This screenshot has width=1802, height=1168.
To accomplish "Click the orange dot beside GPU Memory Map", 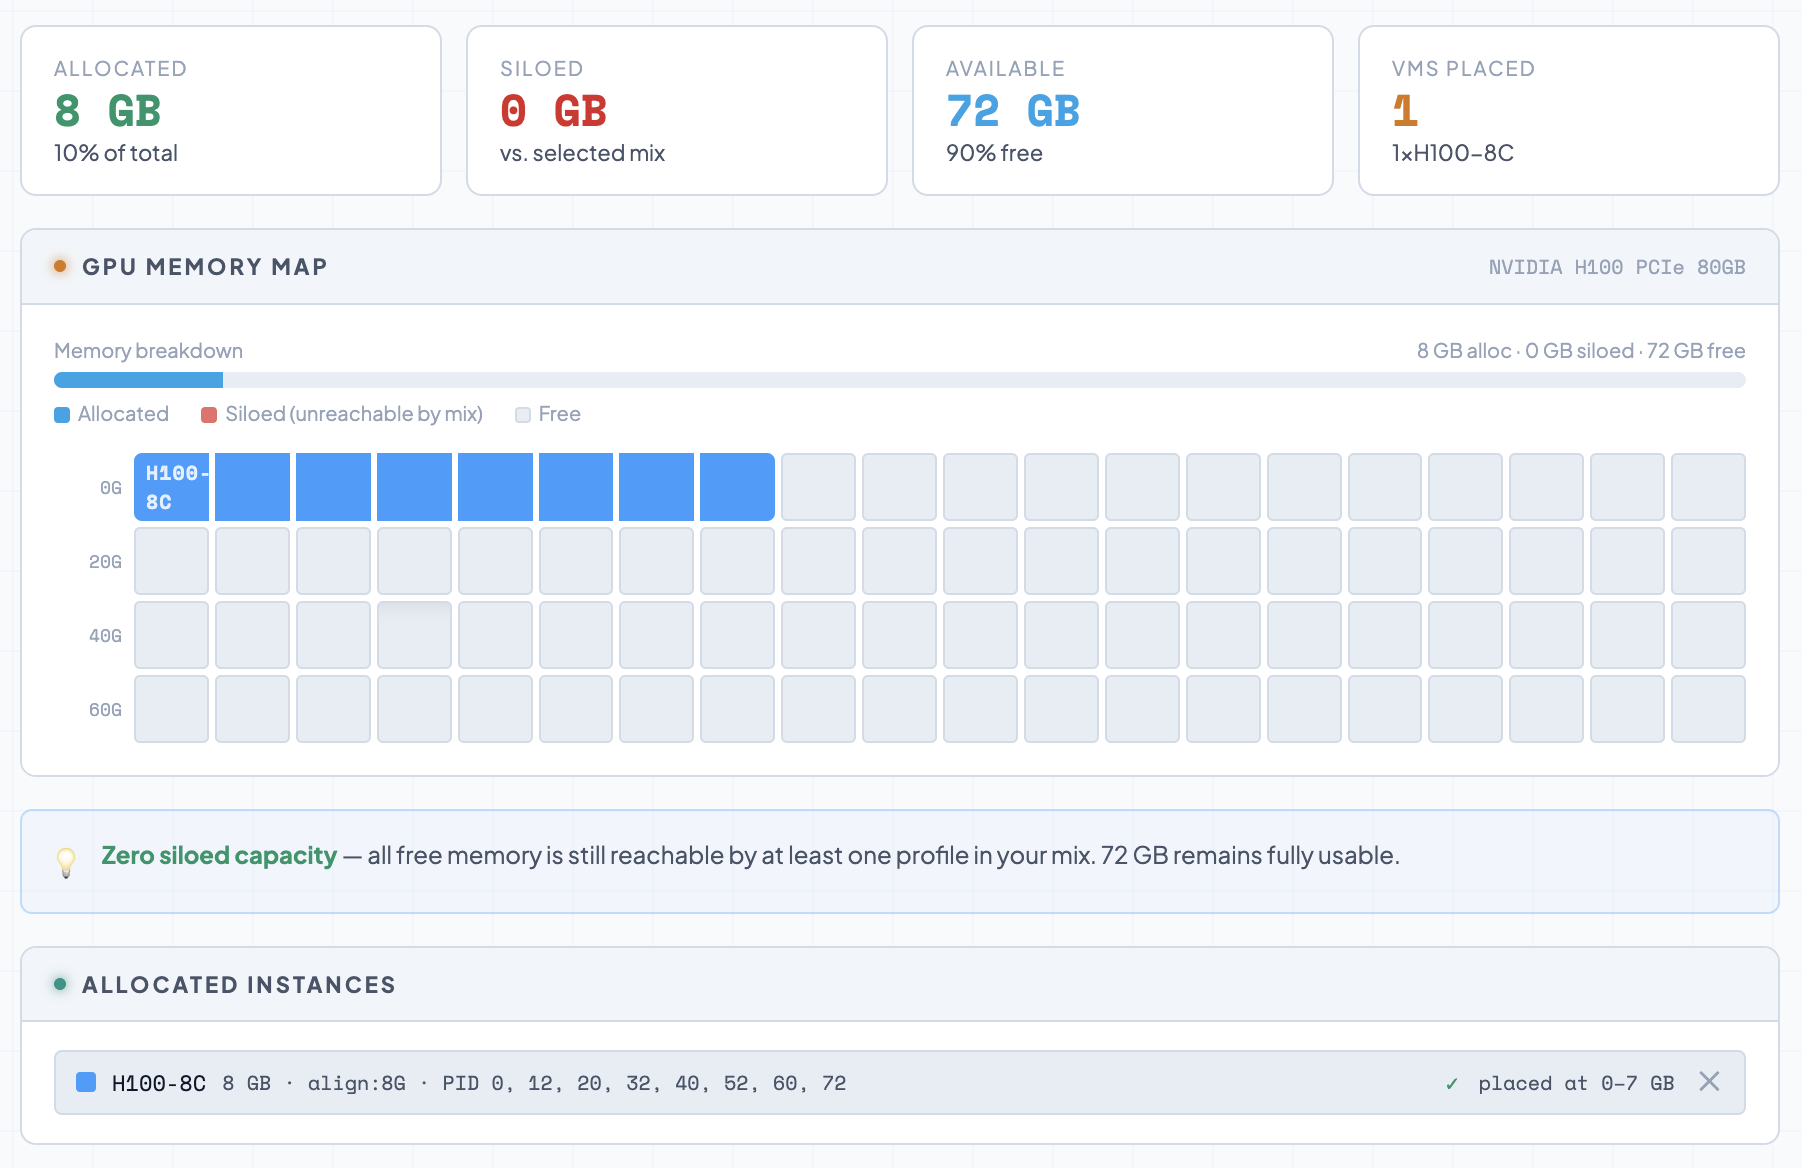I will (x=60, y=266).
